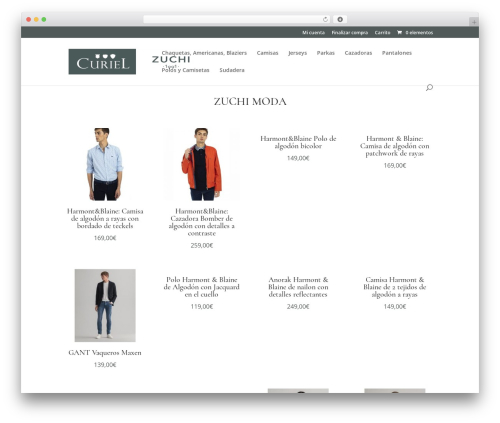Image resolution: width=500 pixels, height=423 pixels.
Task: Select the Parkas menu item
Action: coord(326,53)
